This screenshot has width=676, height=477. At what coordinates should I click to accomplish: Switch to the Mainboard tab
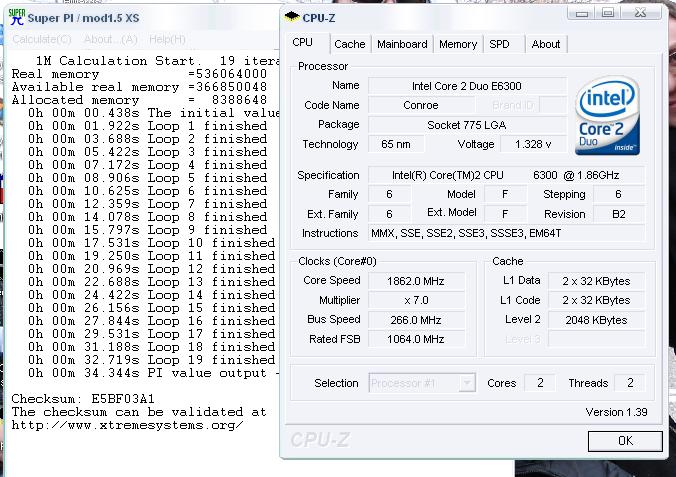tap(402, 44)
